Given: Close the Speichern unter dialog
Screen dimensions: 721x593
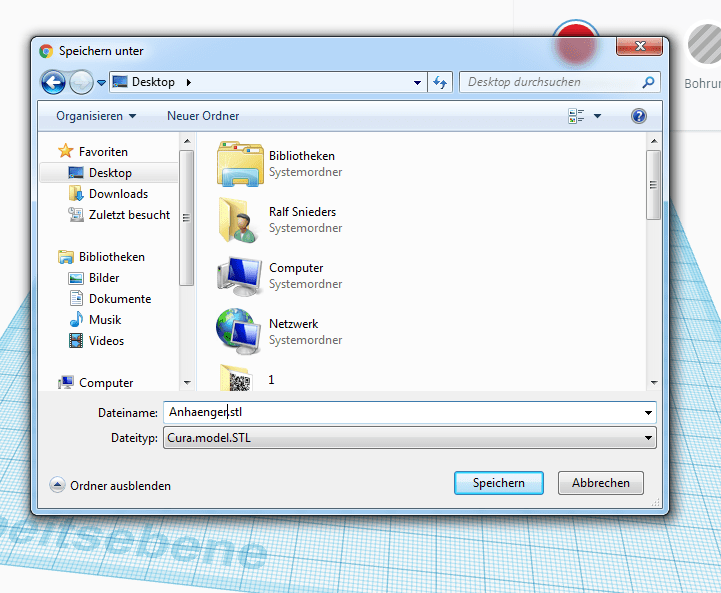Looking at the screenshot, I should (x=639, y=46).
